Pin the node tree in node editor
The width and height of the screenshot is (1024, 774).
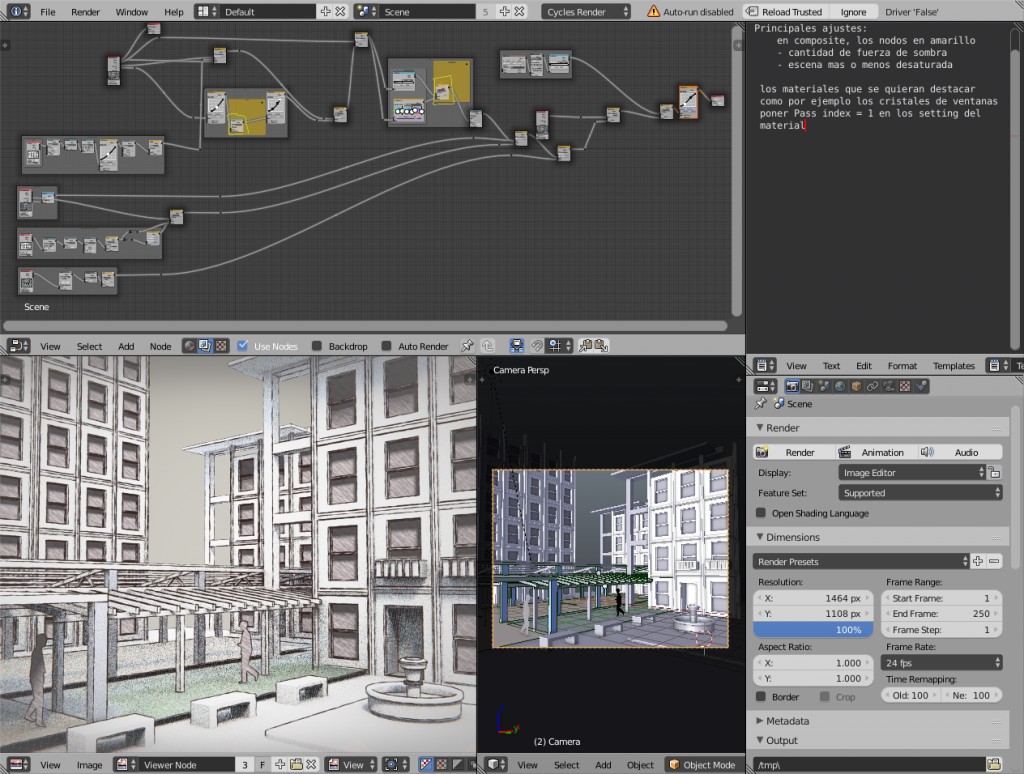pyautogui.click(x=467, y=346)
